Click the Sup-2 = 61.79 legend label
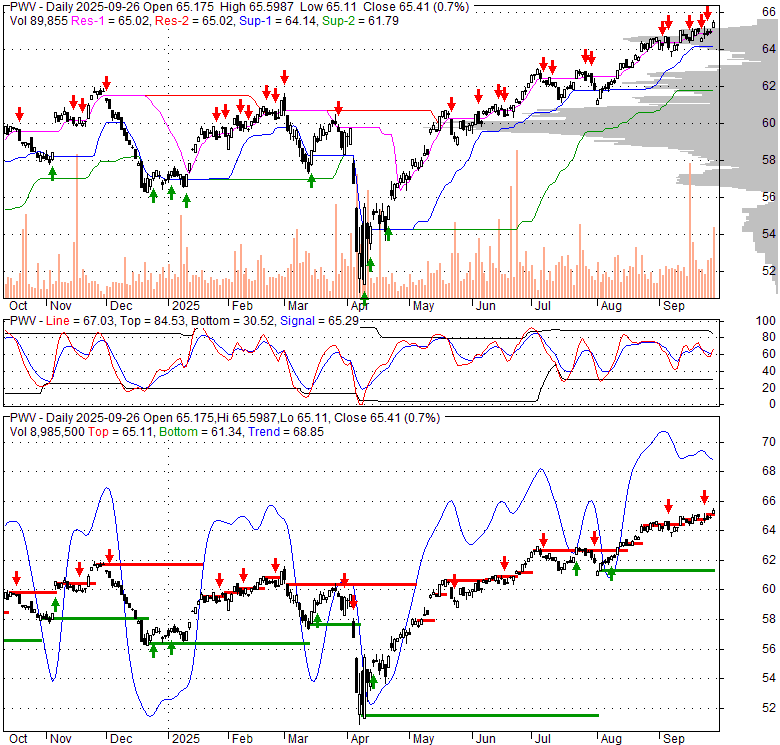 tap(360, 21)
